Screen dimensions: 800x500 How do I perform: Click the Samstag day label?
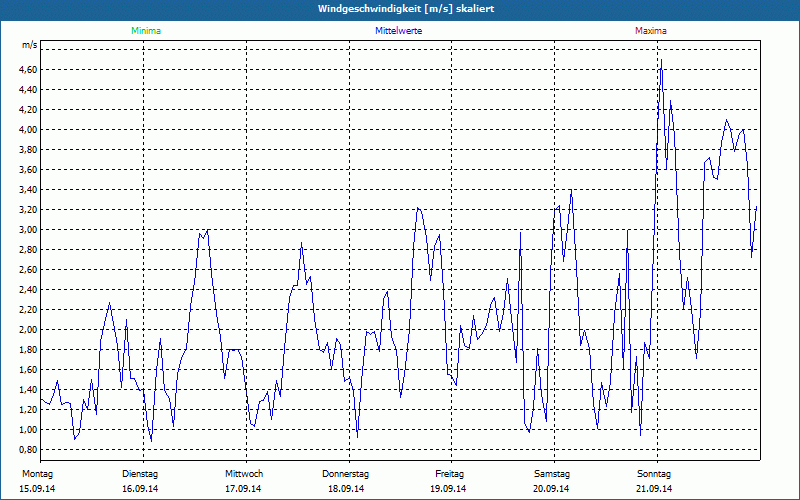click(552, 474)
